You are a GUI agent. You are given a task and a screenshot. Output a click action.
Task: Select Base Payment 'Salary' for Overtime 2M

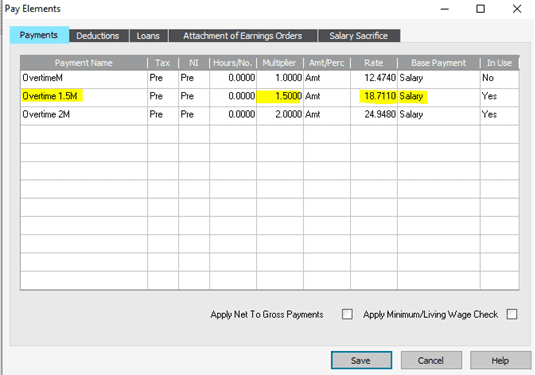pyautogui.click(x=439, y=115)
